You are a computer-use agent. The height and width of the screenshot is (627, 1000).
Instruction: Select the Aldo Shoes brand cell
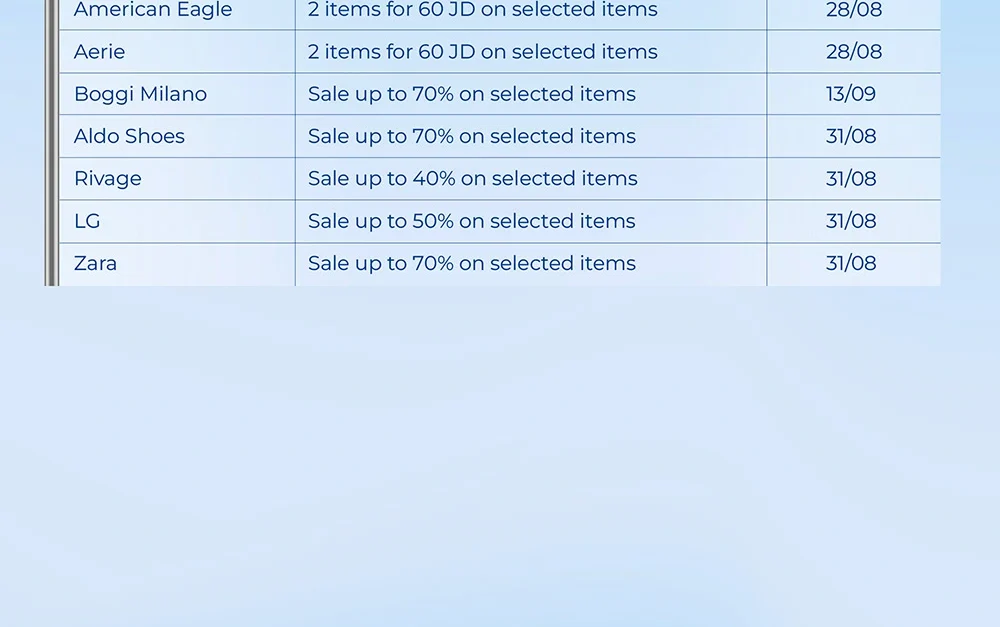point(129,136)
